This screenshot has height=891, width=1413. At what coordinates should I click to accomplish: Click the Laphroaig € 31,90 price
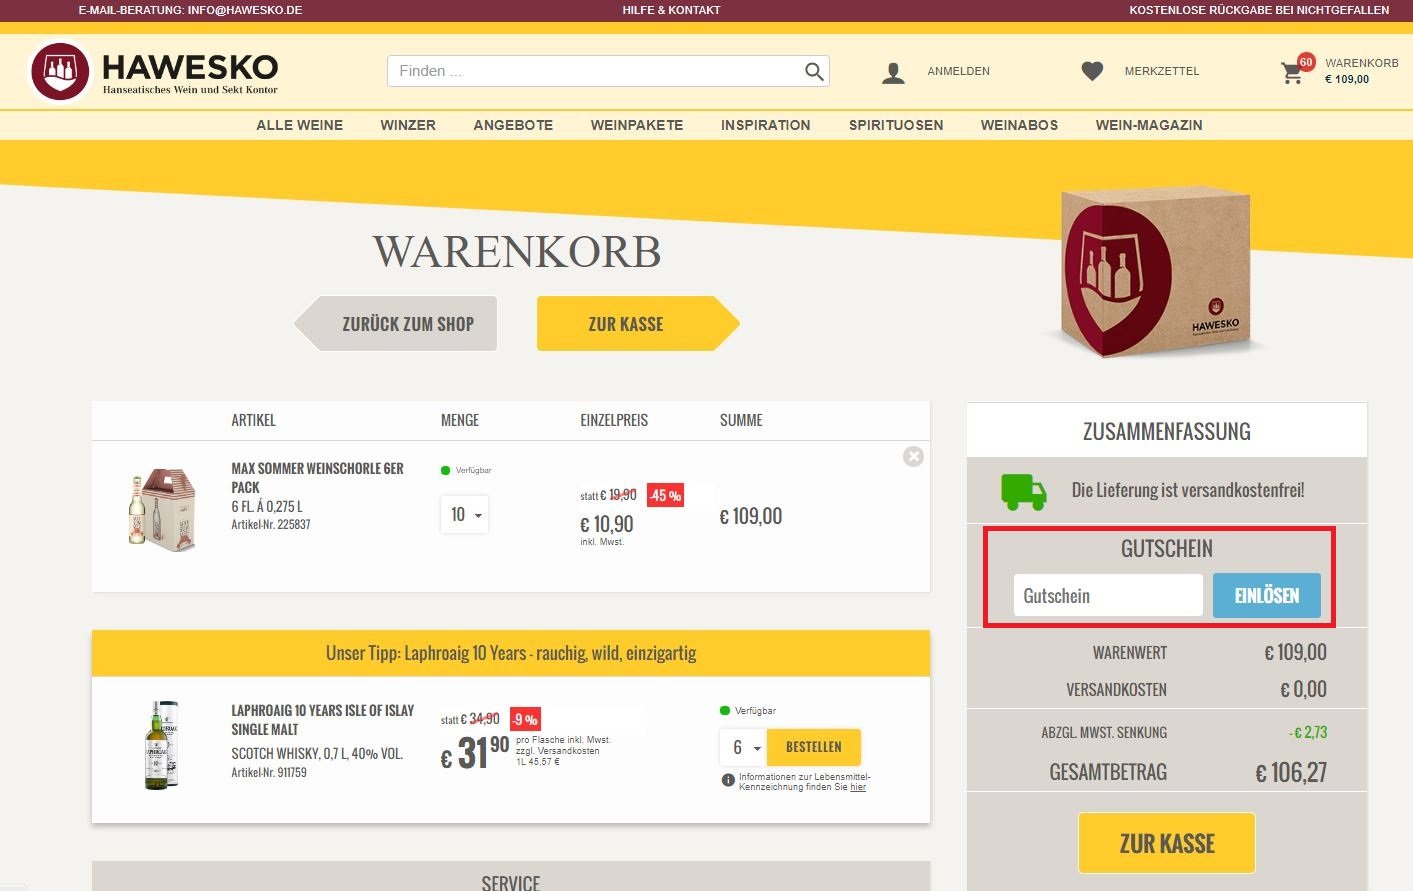click(475, 753)
